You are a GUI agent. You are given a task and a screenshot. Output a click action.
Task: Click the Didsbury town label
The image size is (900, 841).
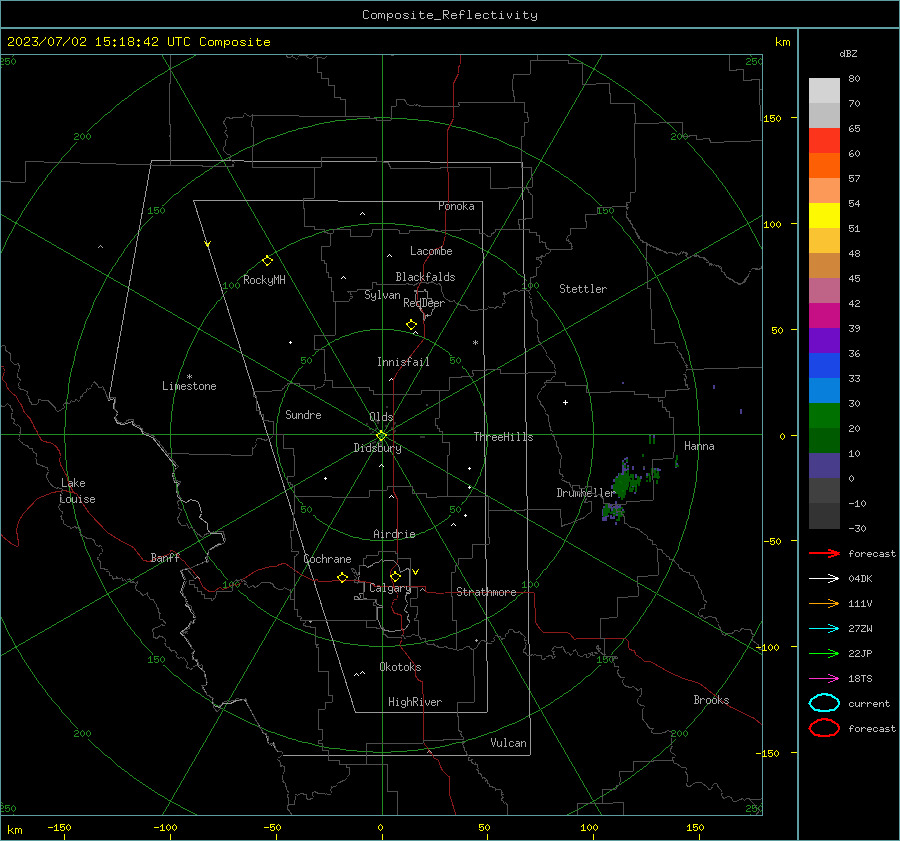[x=377, y=448]
